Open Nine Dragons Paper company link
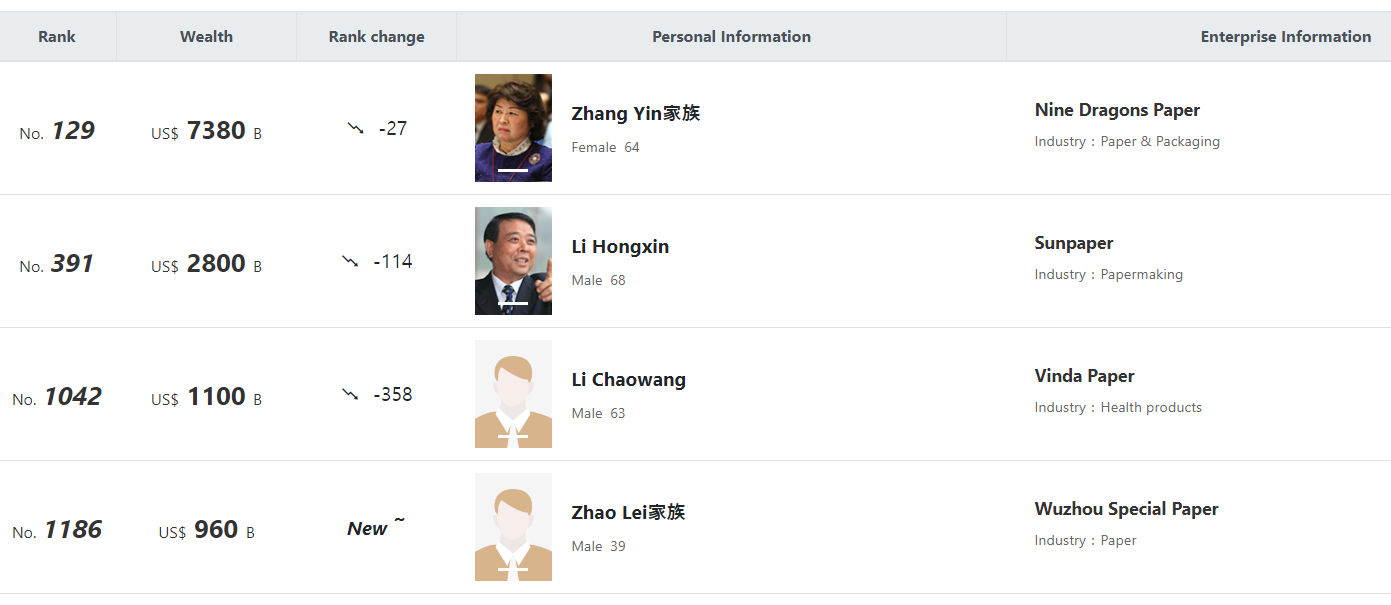 [x=1117, y=110]
